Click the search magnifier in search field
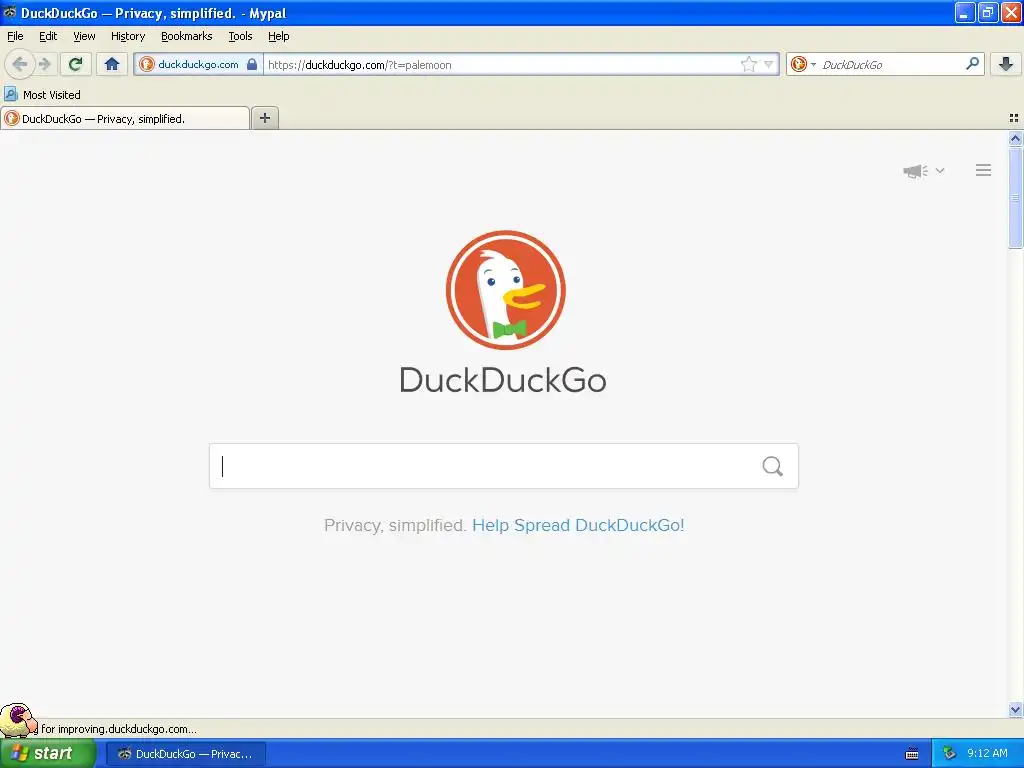The width and height of the screenshot is (1024, 768). [773, 466]
